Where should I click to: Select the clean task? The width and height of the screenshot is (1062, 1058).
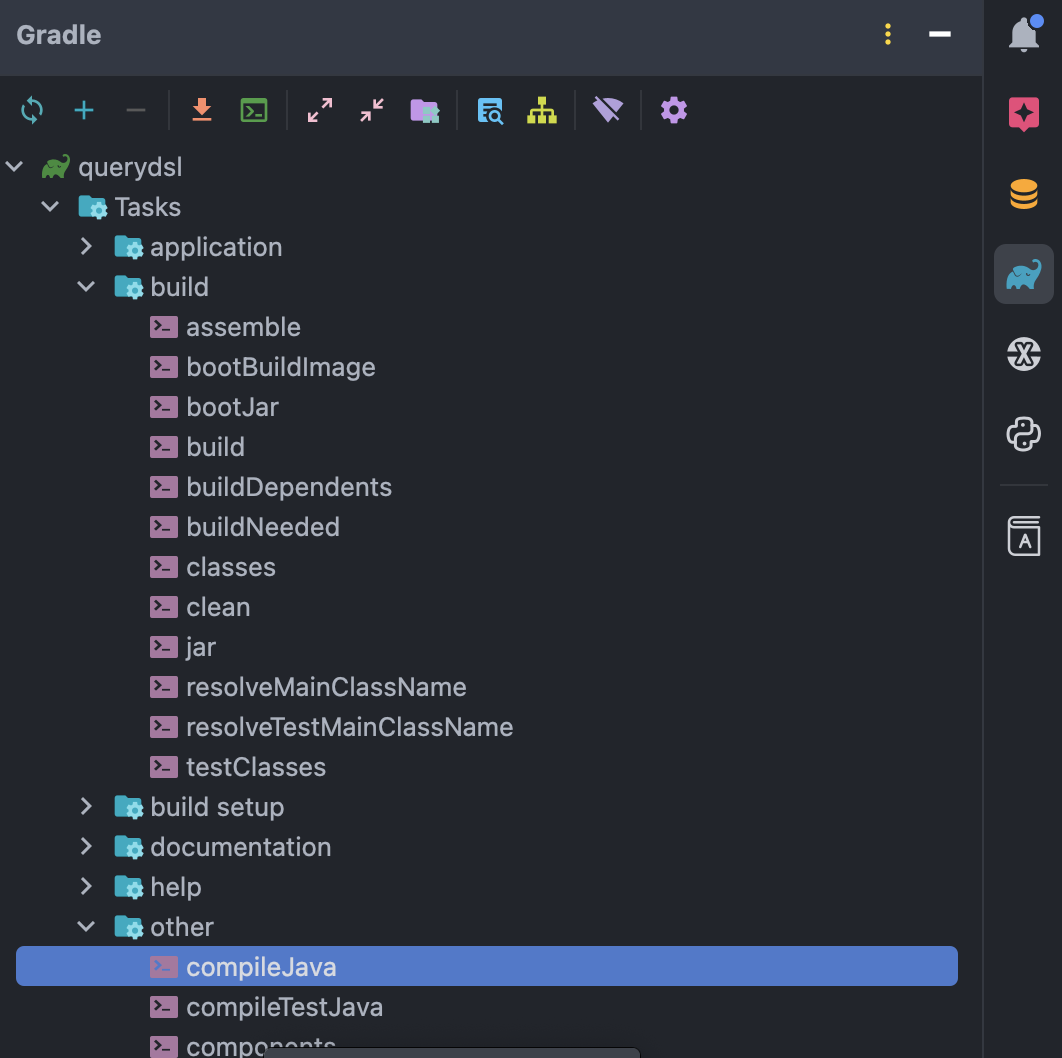click(218, 607)
